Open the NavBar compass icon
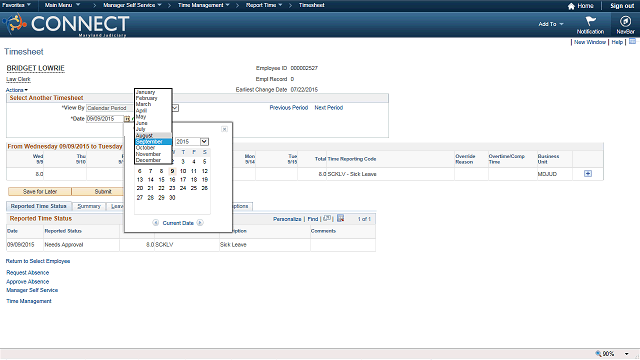640x360 pixels. point(625,21)
